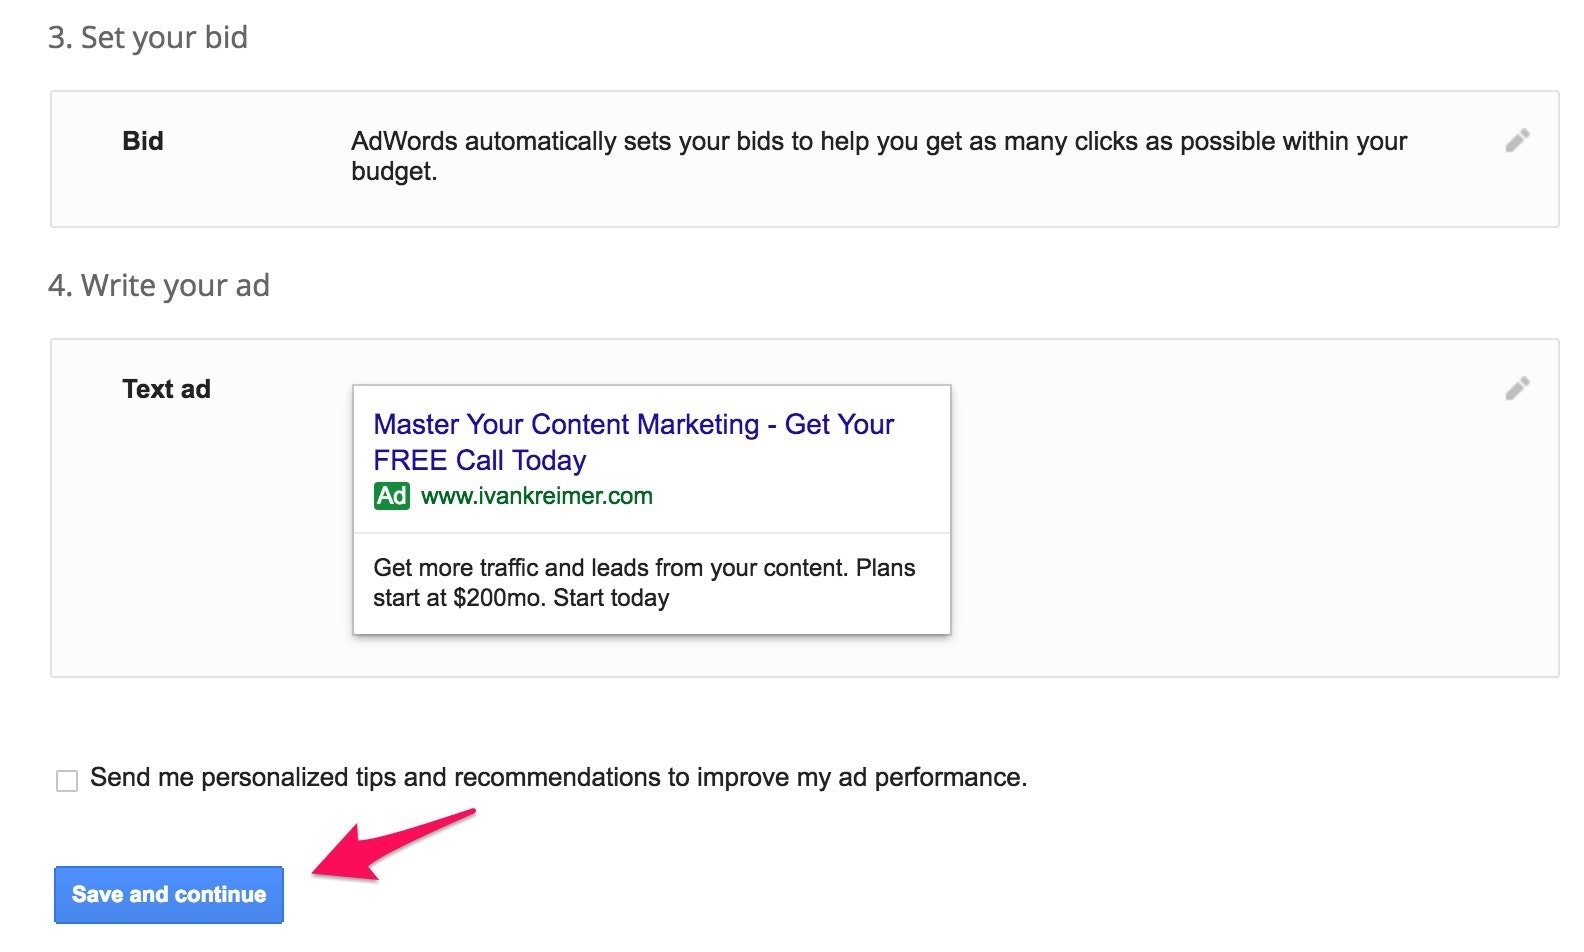Click the pencil icon to edit Text ad
Screen dimensions: 1584x952
coord(1517,389)
